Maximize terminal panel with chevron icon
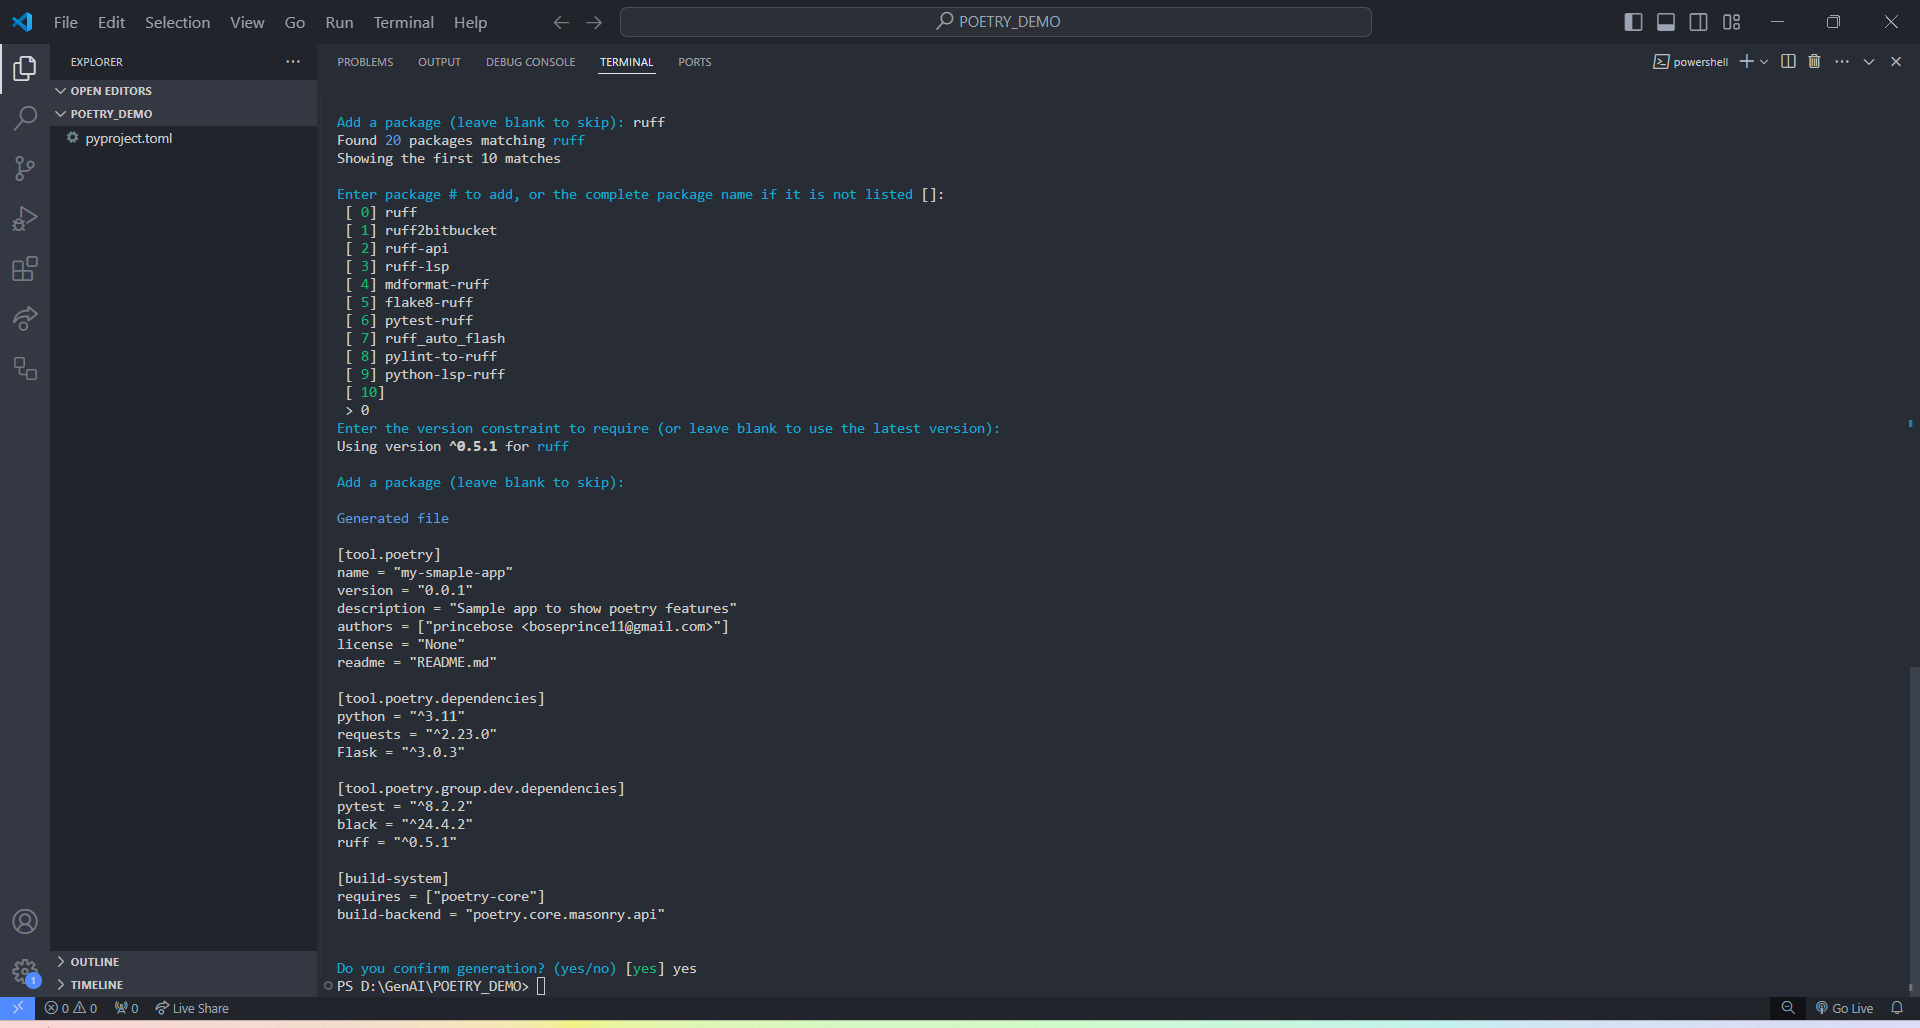Image resolution: width=1920 pixels, height=1028 pixels. (x=1869, y=62)
